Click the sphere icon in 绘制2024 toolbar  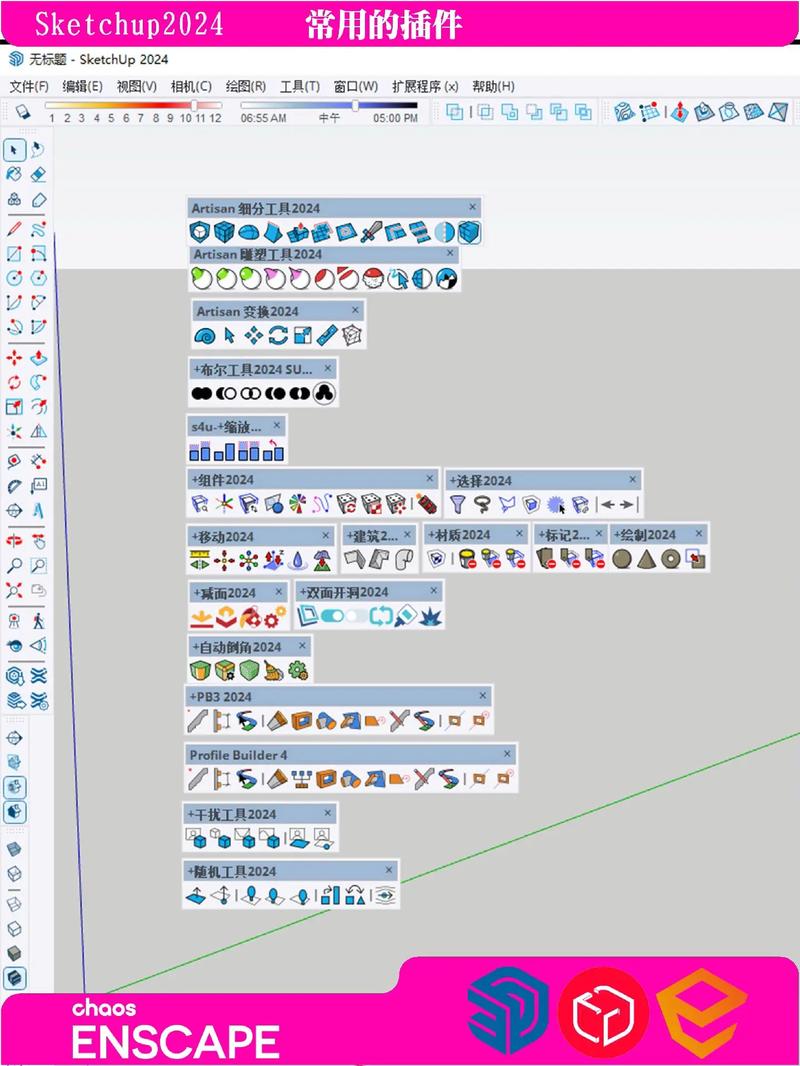click(x=621, y=559)
